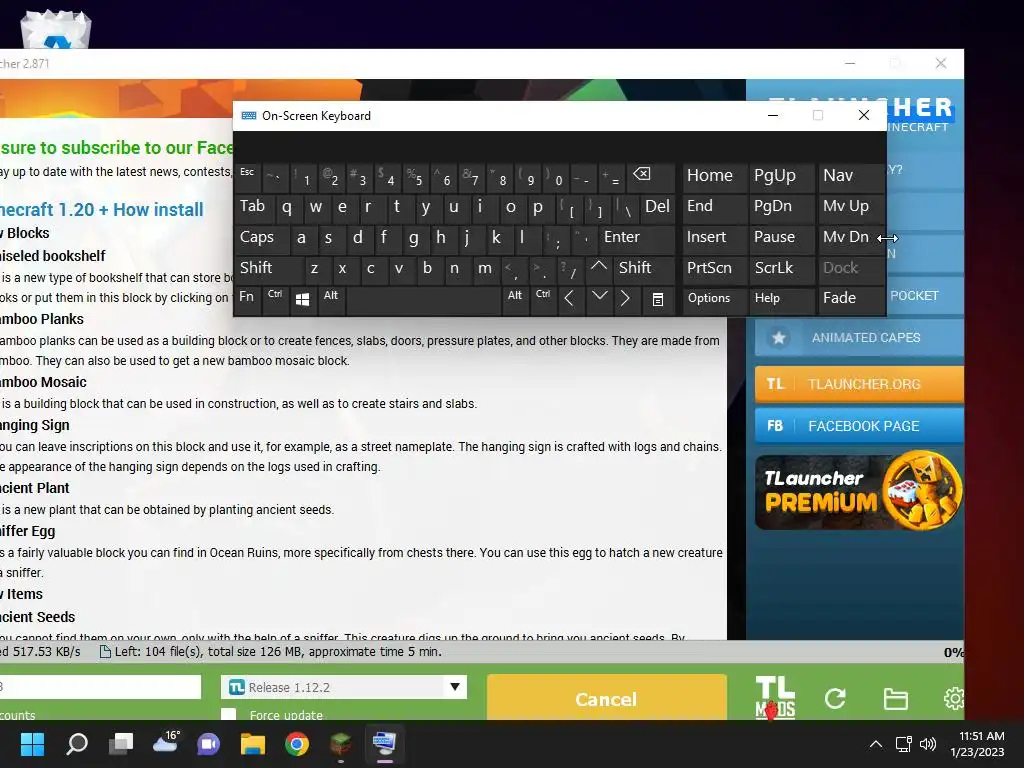Switch to On-Screen Keyboard taskbar icon
Screen dimensions: 1024x768
384,744
